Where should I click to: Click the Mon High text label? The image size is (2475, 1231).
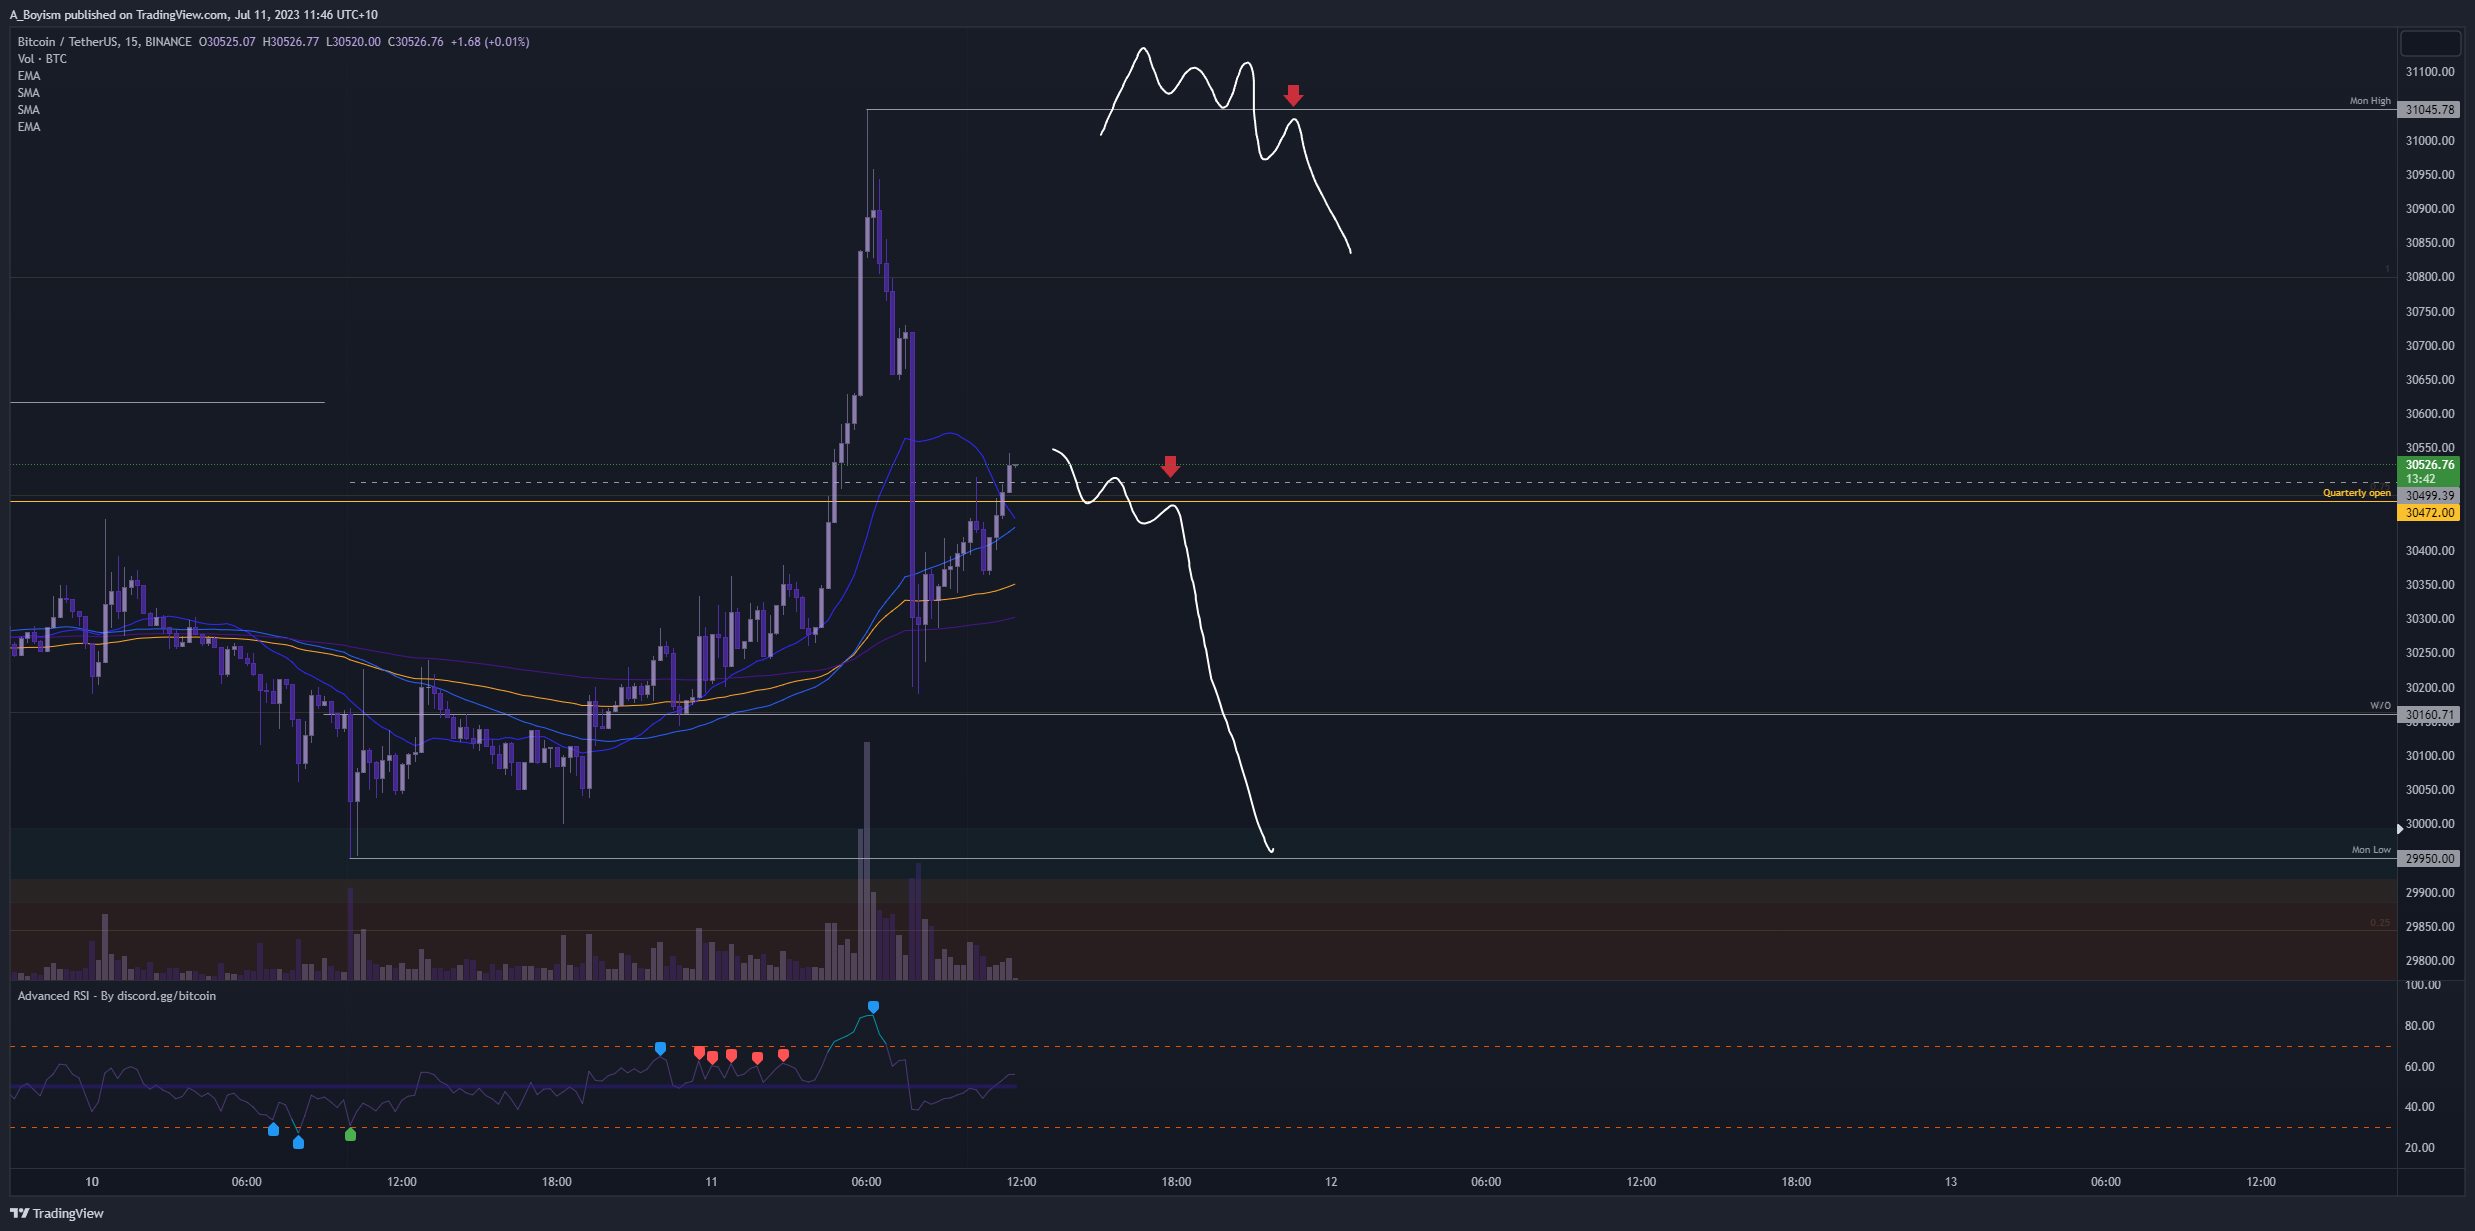2369,101
